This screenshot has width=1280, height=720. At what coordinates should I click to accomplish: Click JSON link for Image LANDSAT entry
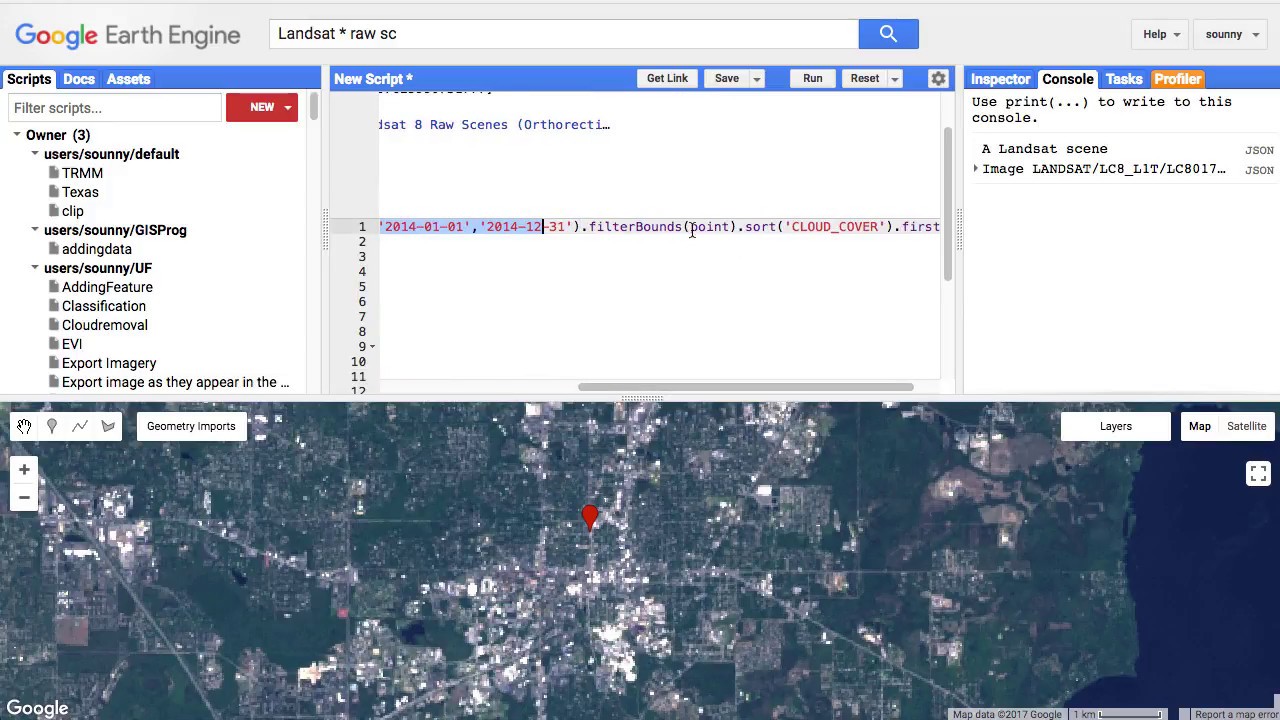1259,170
